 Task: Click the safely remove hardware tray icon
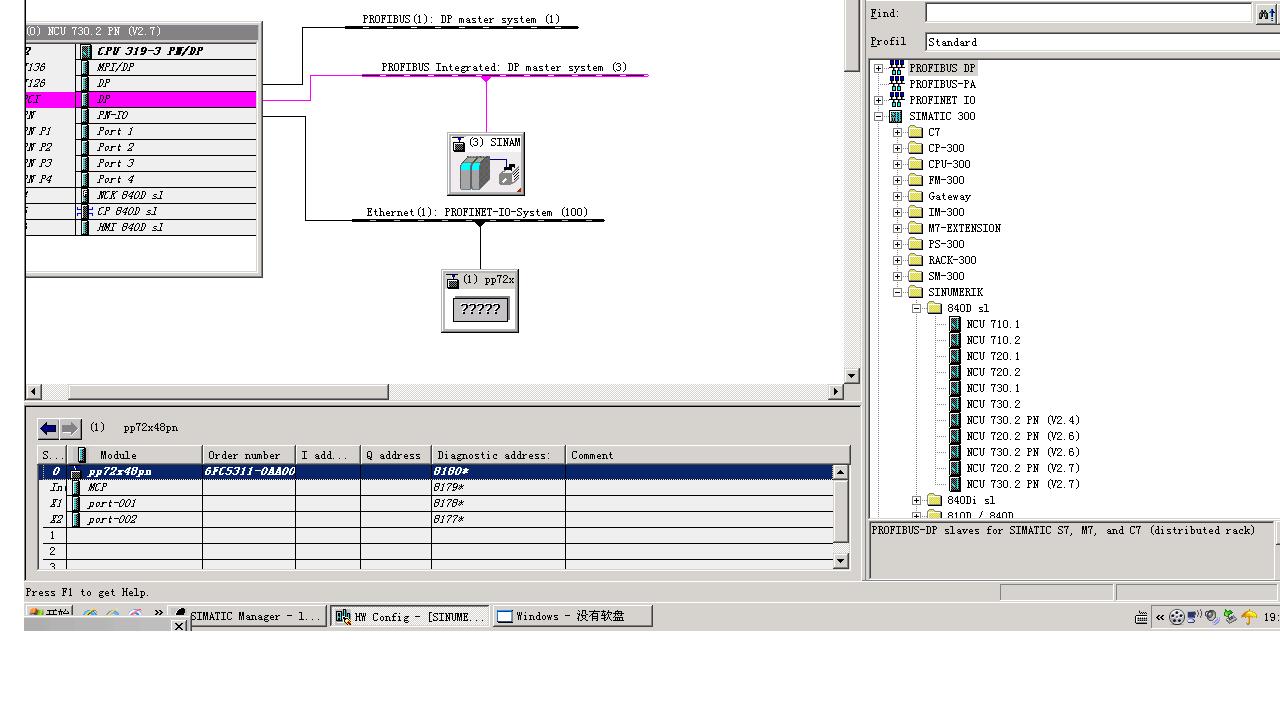[x=1230, y=617]
